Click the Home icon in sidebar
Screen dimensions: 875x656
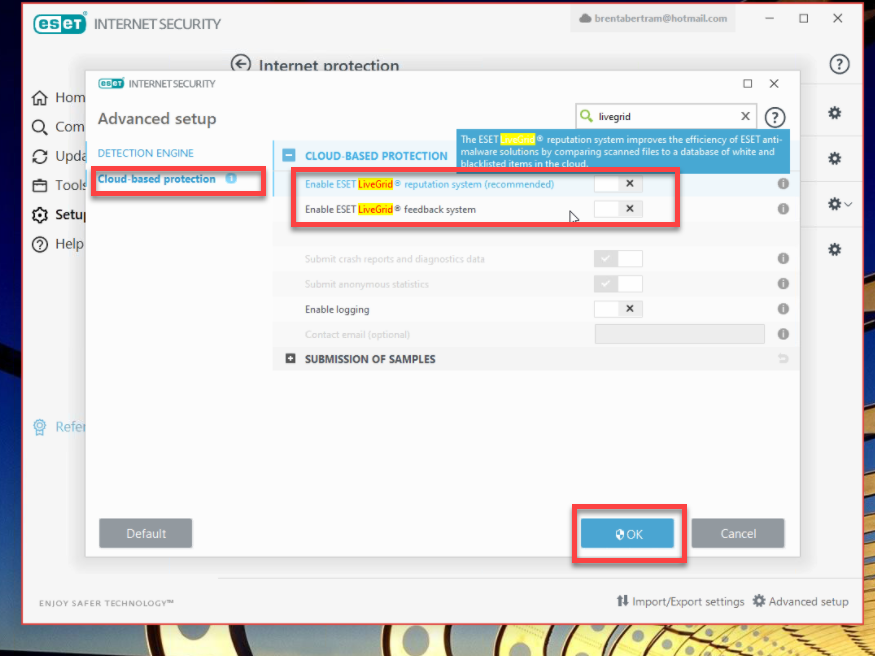40,98
